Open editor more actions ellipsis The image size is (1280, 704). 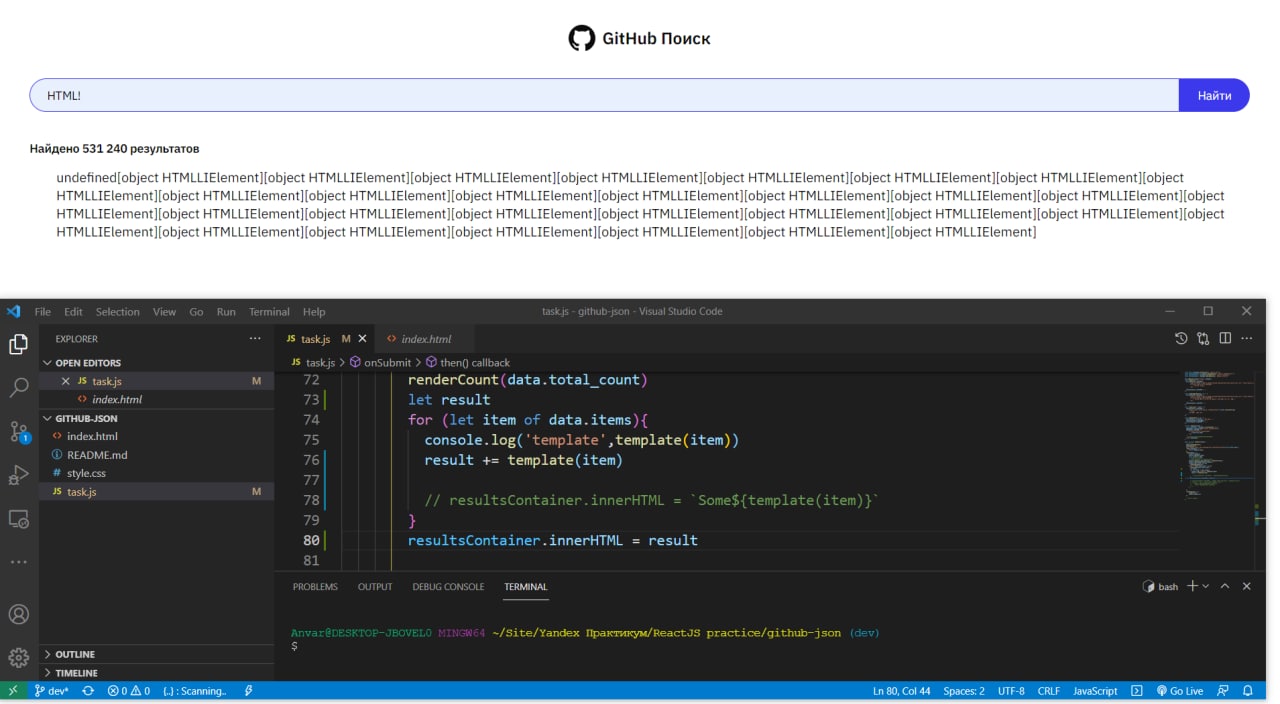coord(1247,339)
